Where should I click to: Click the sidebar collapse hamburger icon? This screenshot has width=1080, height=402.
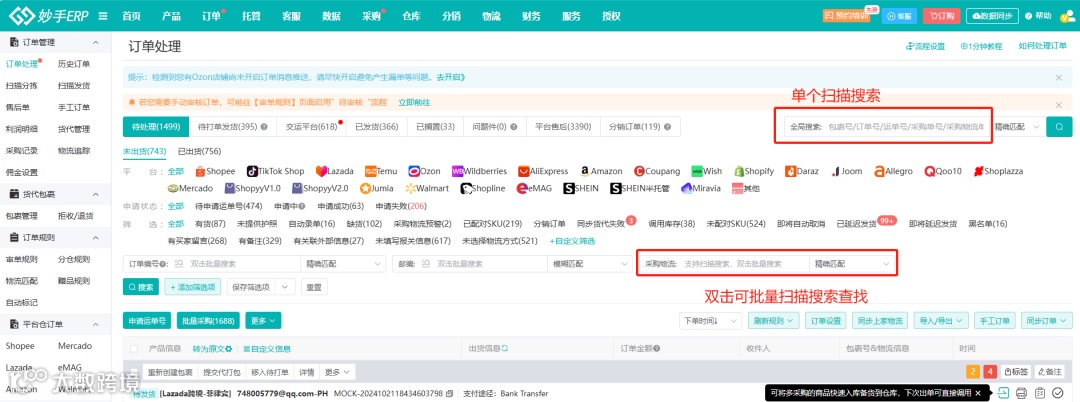103,16
